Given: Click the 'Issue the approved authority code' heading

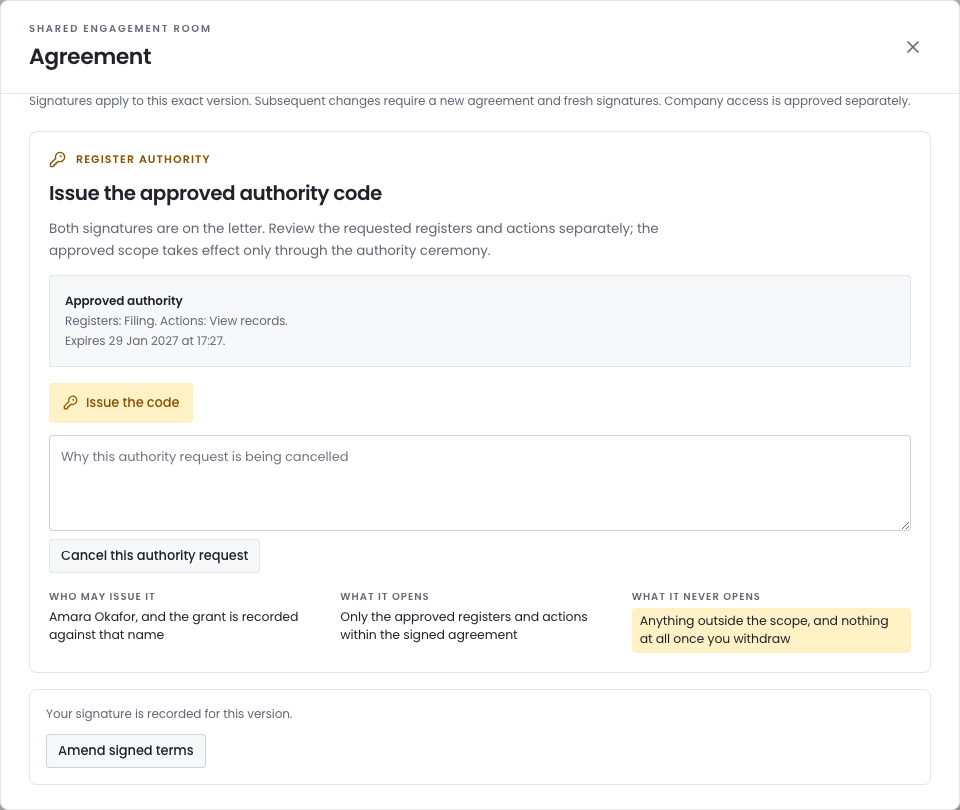Looking at the screenshot, I should tap(215, 193).
